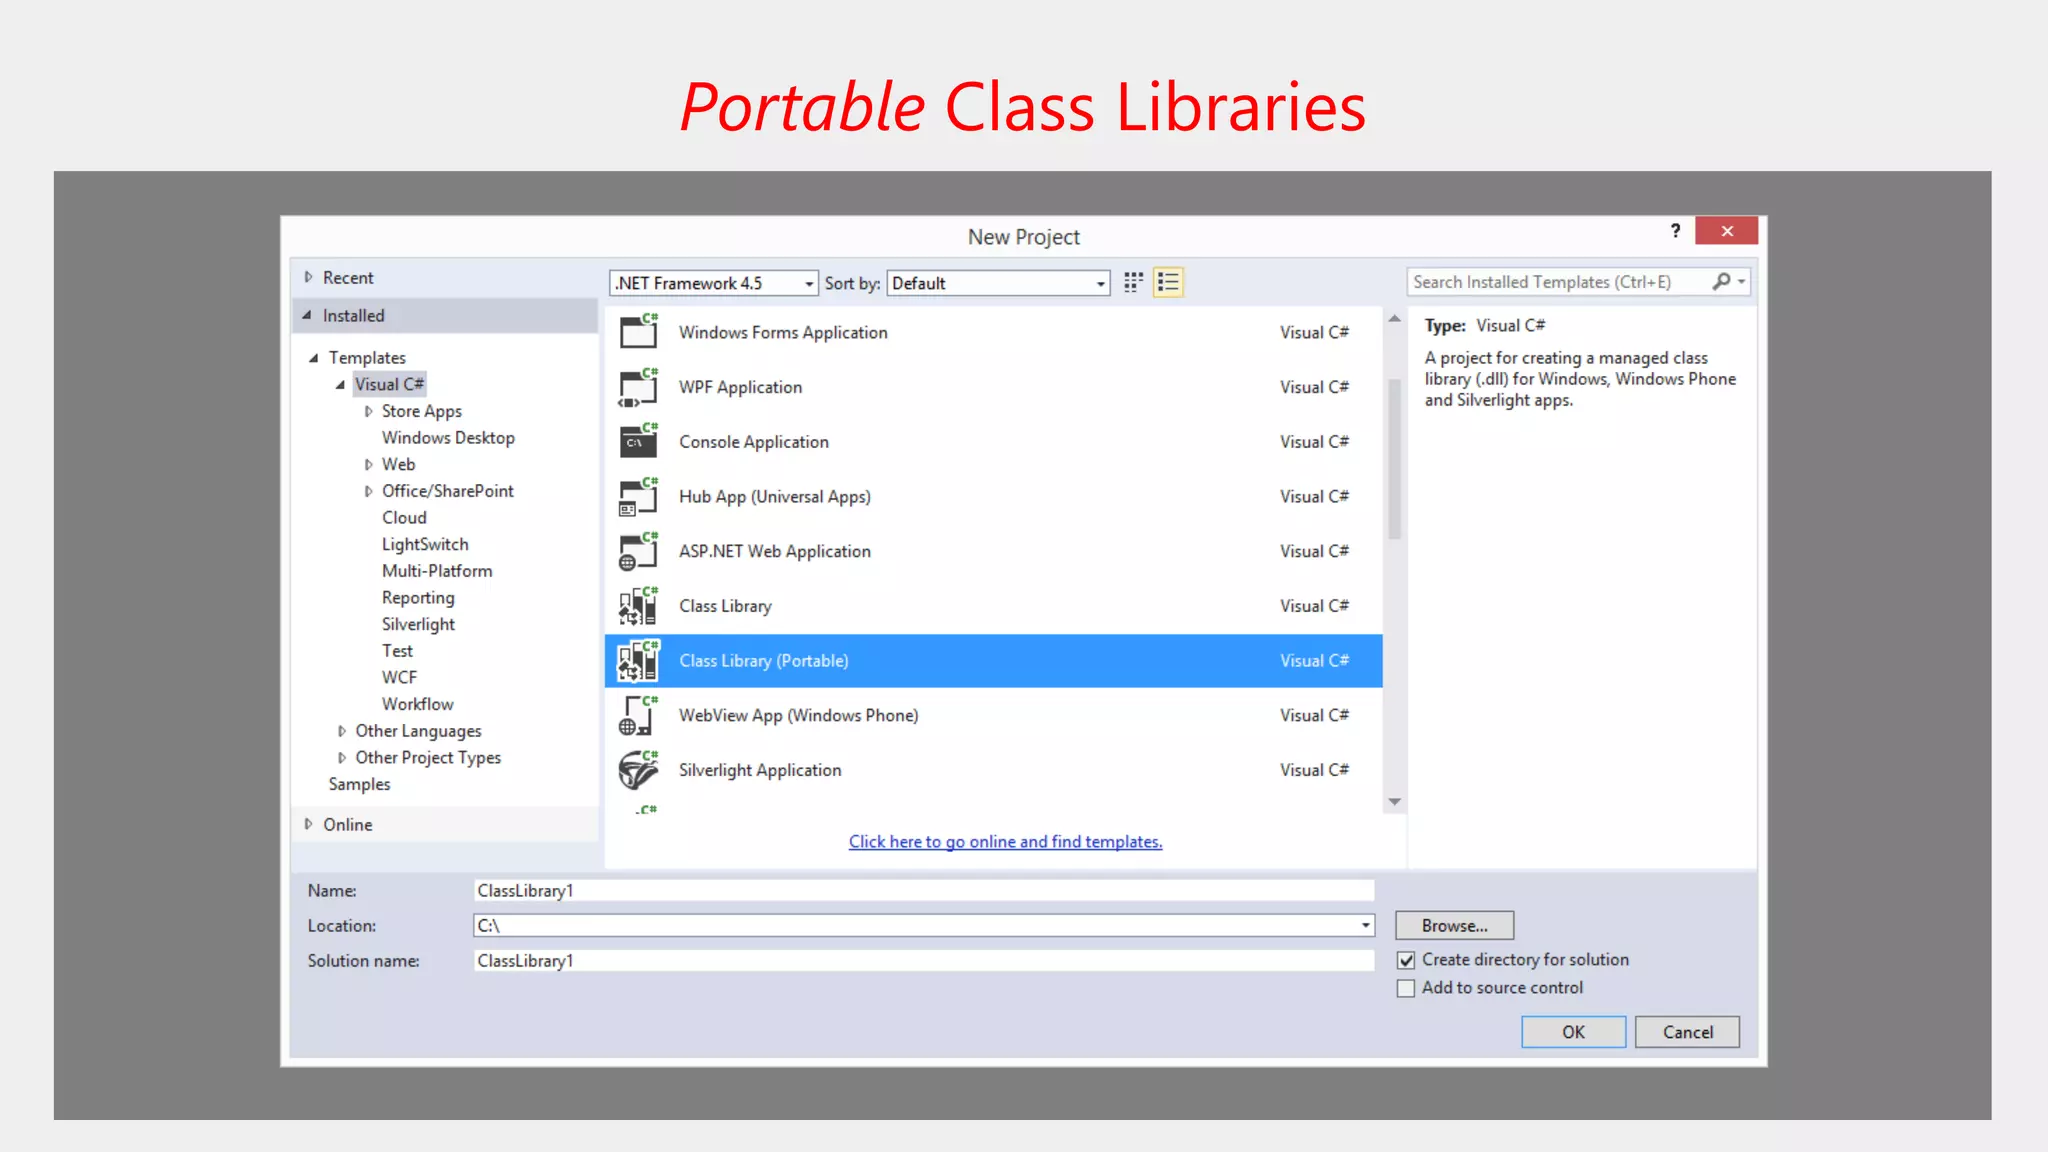This screenshot has height=1152, width=2048.
Task: Select the WCF category
Action: (399, 677)
